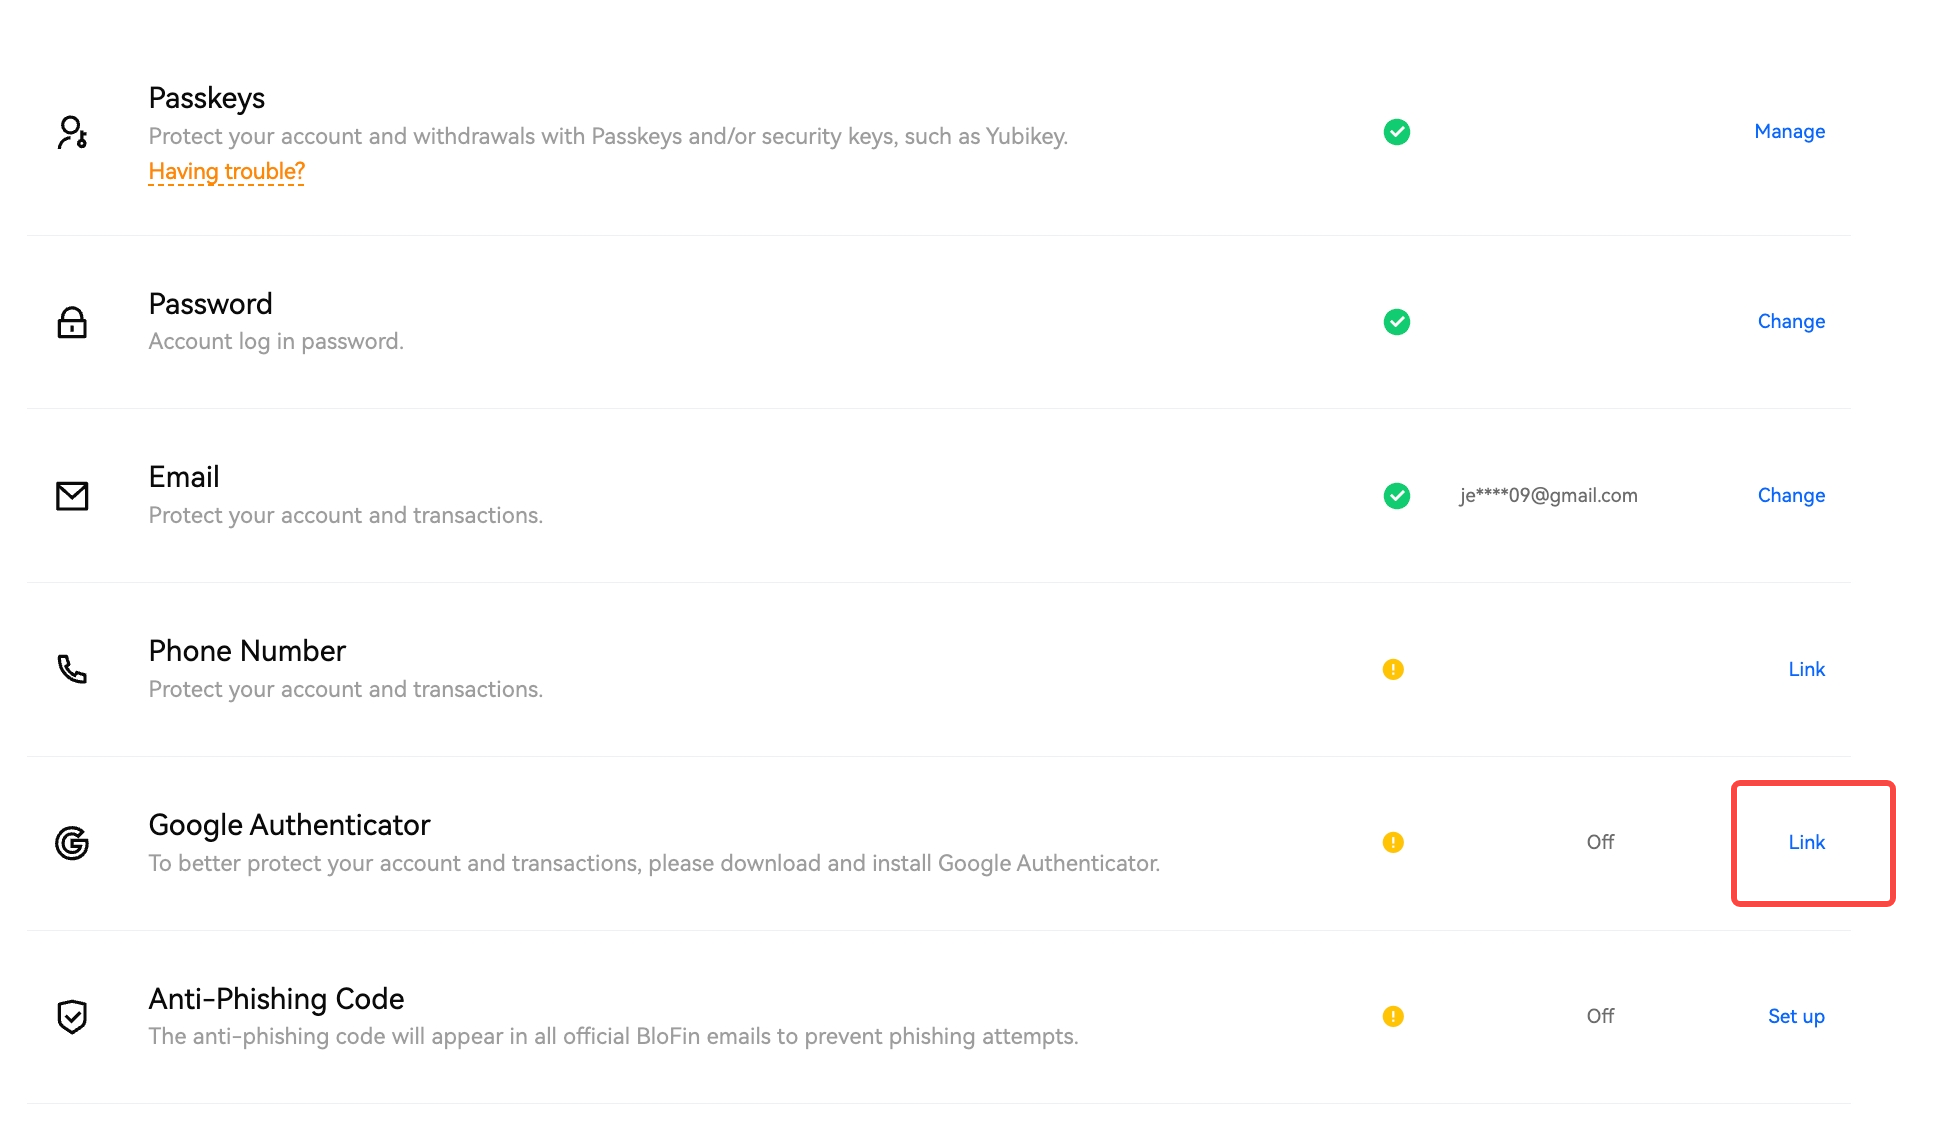Image resolution: width=1960 pixels, height=1140 pixels.
Task: Click the Anti-Phishing shield icon
Action: click(x=72, y=1017)
